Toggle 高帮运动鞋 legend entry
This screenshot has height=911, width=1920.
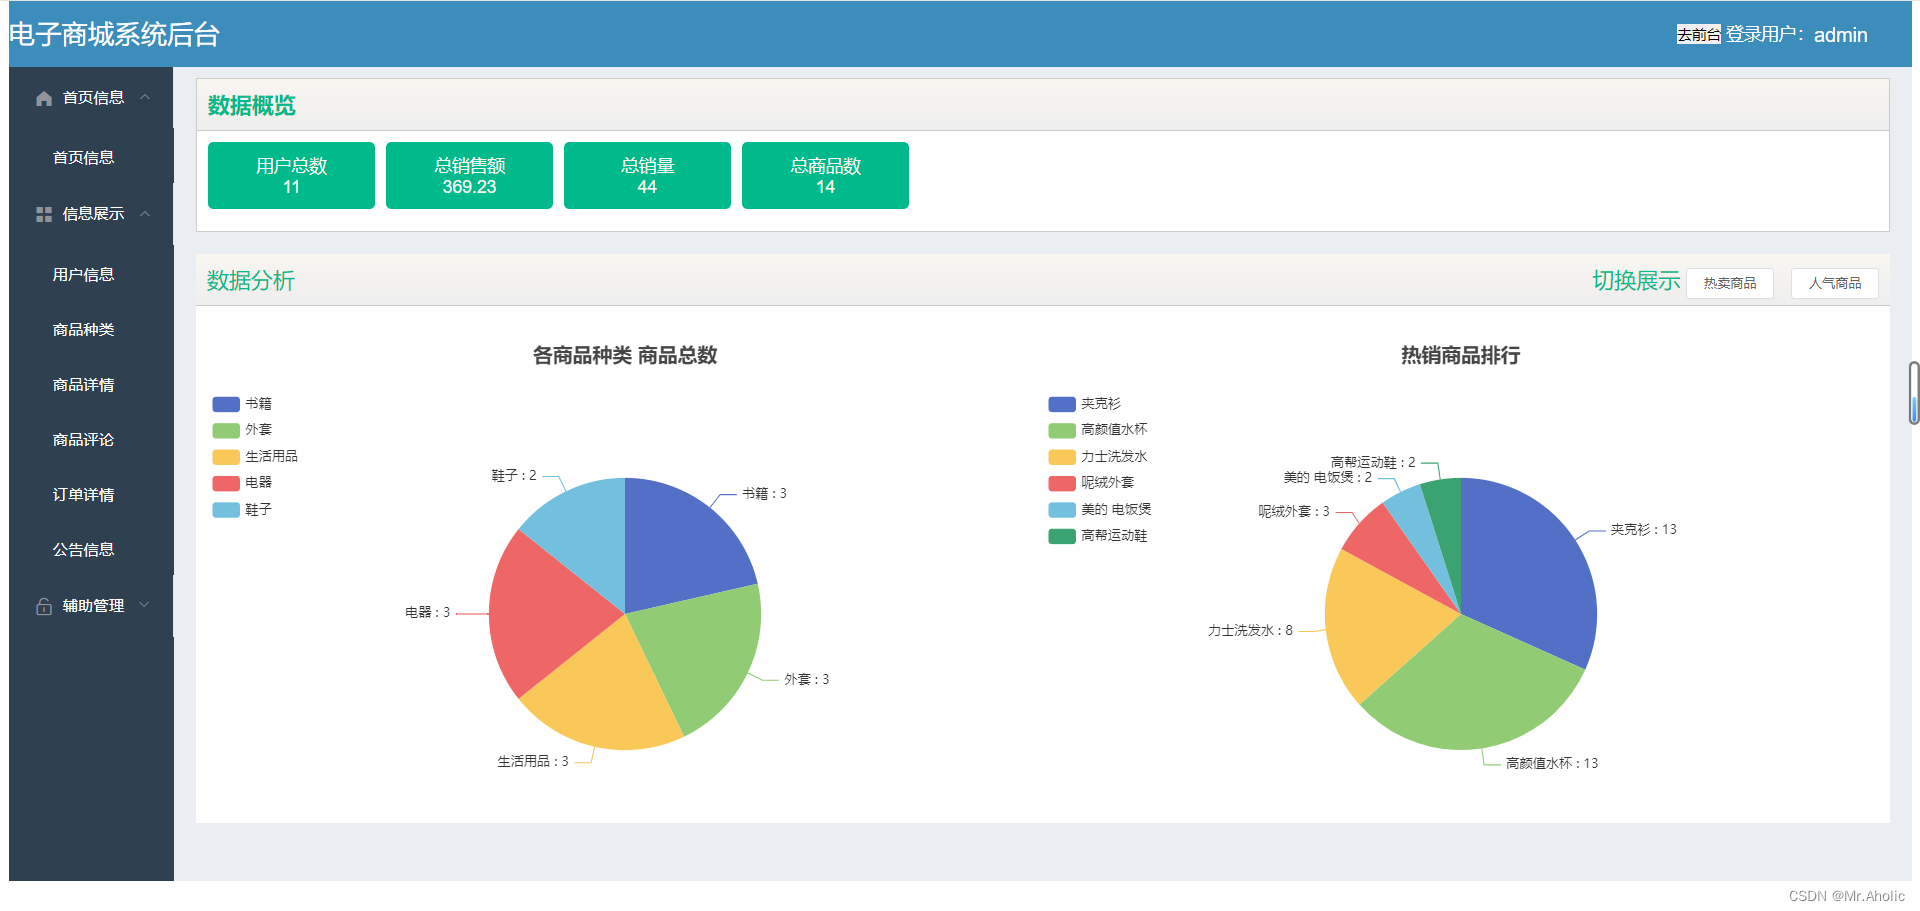(1098, 536)
